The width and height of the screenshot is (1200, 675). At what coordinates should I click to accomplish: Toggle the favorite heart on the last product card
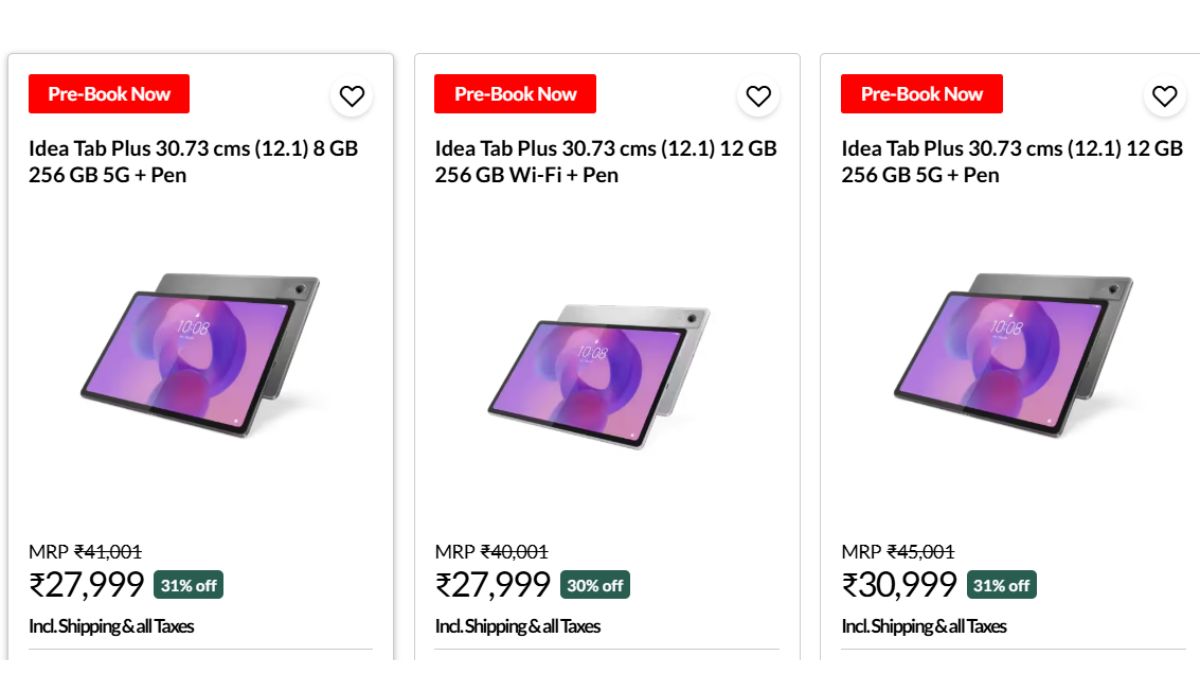point(1165,96)
